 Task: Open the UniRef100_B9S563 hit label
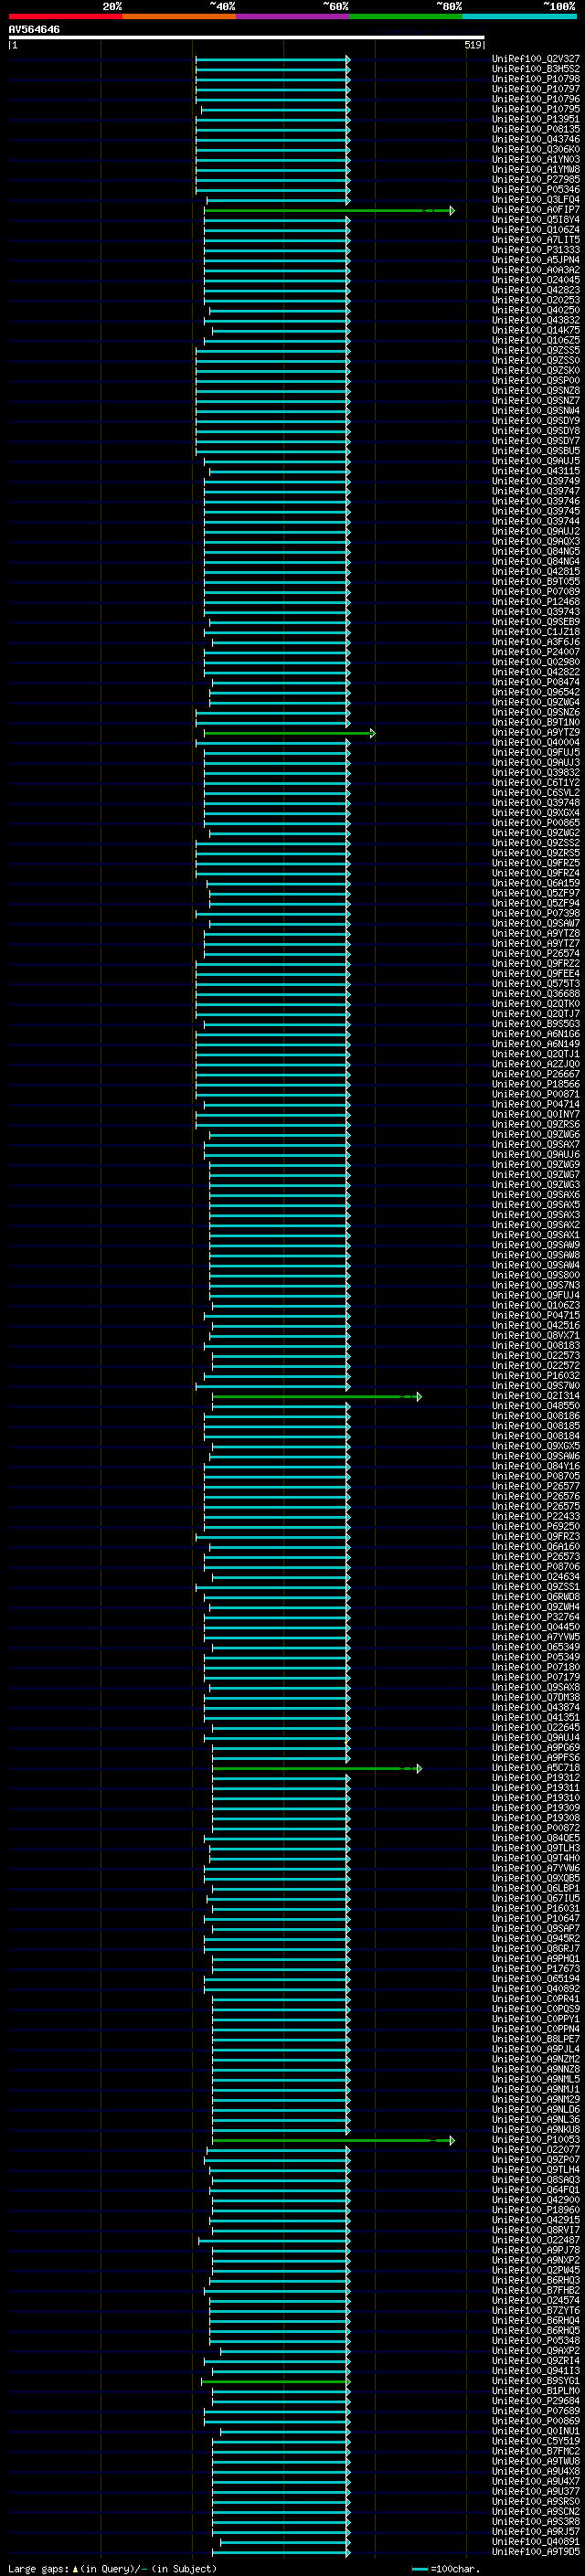[x=535, y=1024]
